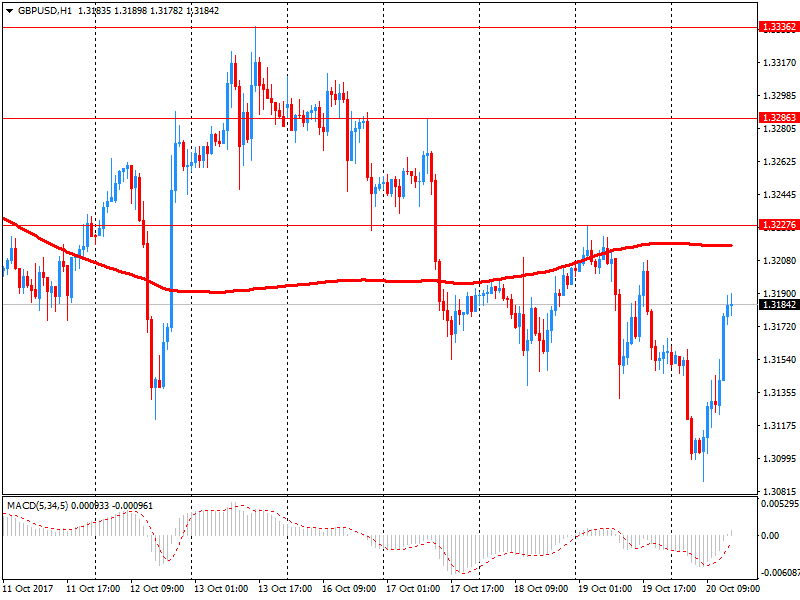This screenshot has height=600, width=800.
Task: Click the 13 Oct 01:00 time label
Action: [x=221, y=589]
